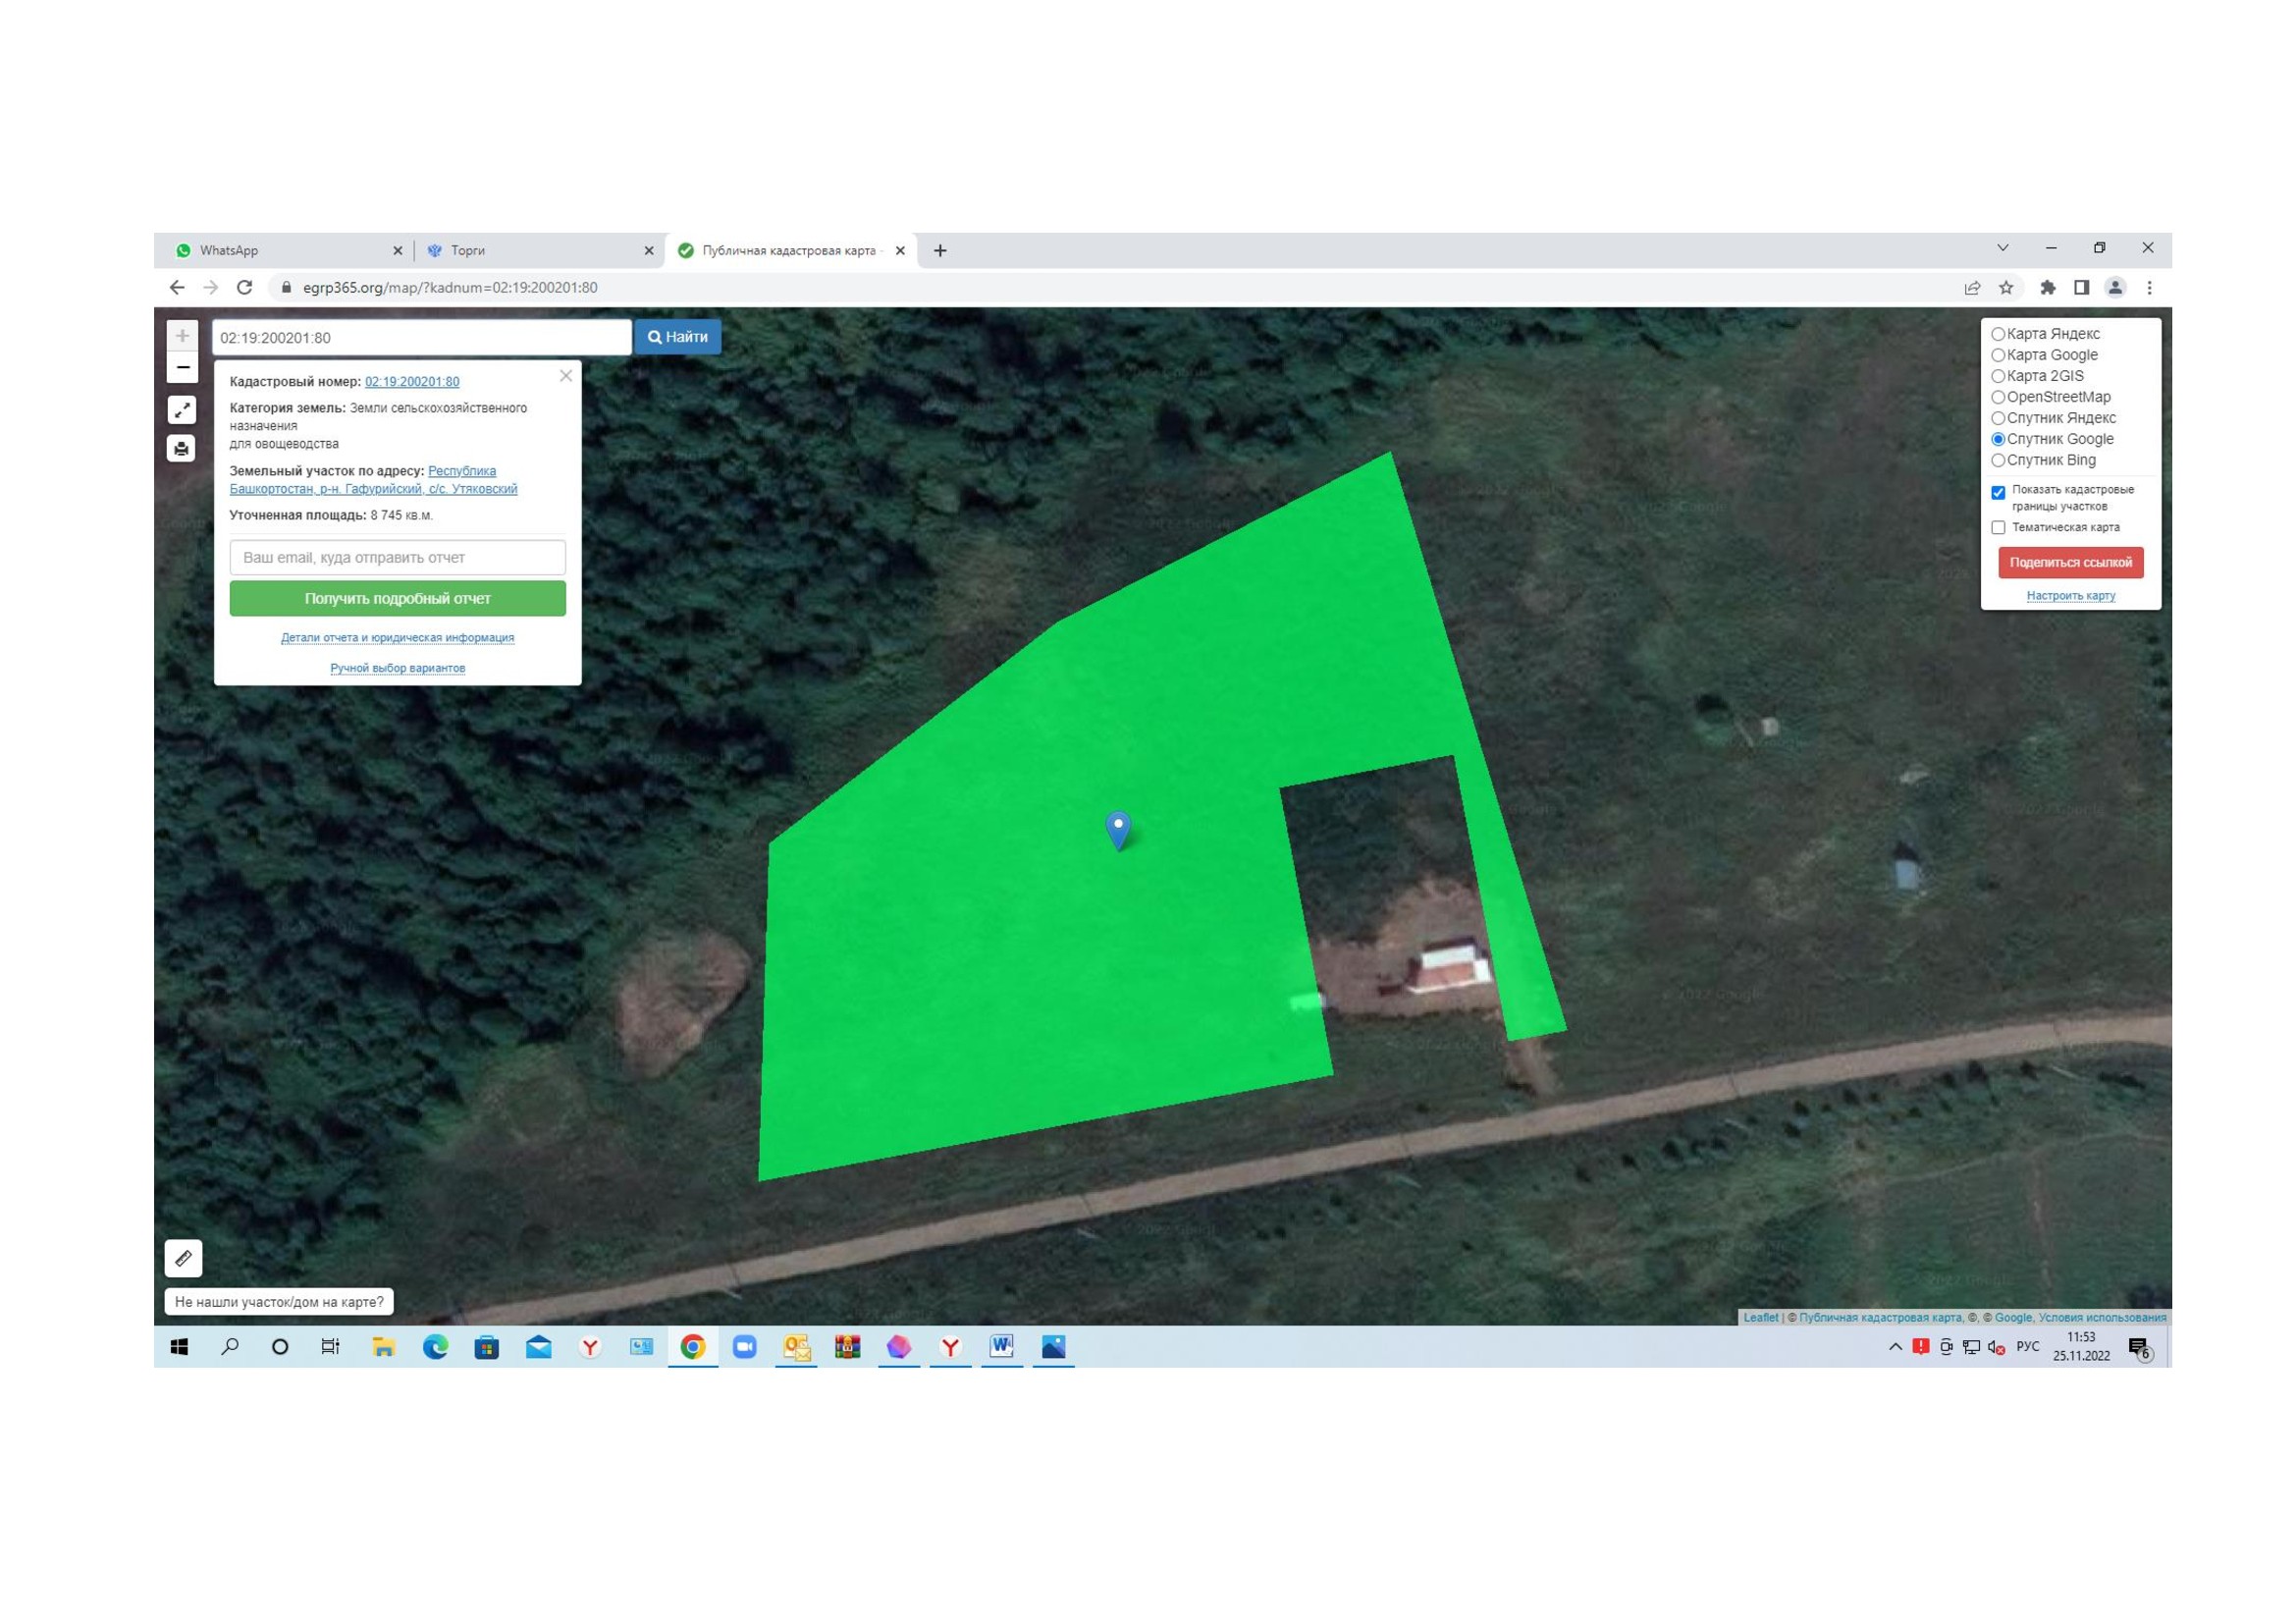2296x1624 pixels.
Task: Open Zoom from the taskbar
Action: [744, 1347]
